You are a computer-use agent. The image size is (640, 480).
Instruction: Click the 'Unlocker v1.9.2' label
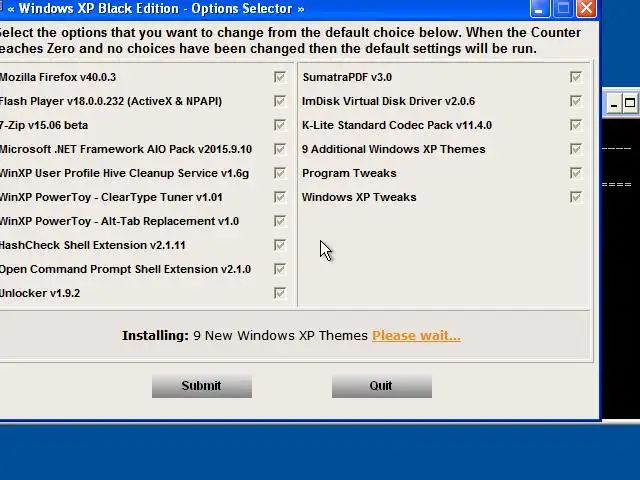(40, 293)
